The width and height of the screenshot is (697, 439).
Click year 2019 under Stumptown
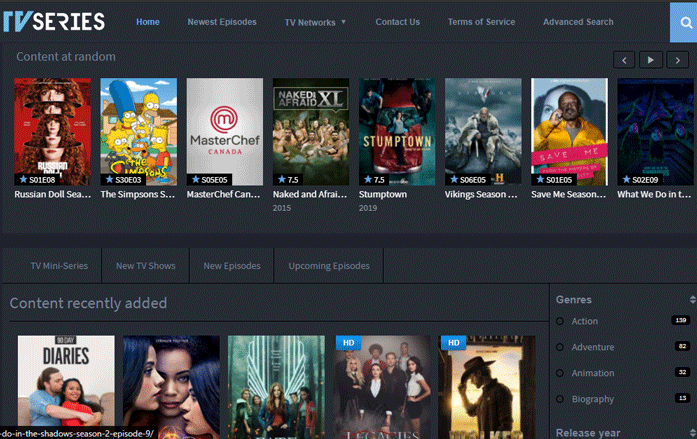[368, 208]
